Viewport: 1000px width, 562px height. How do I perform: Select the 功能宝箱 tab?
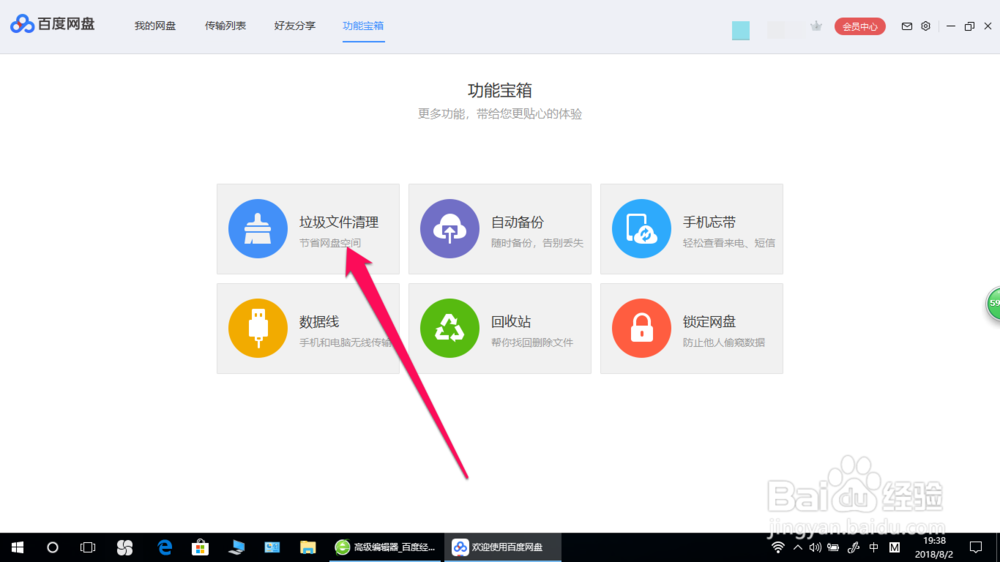click(363, 26)
